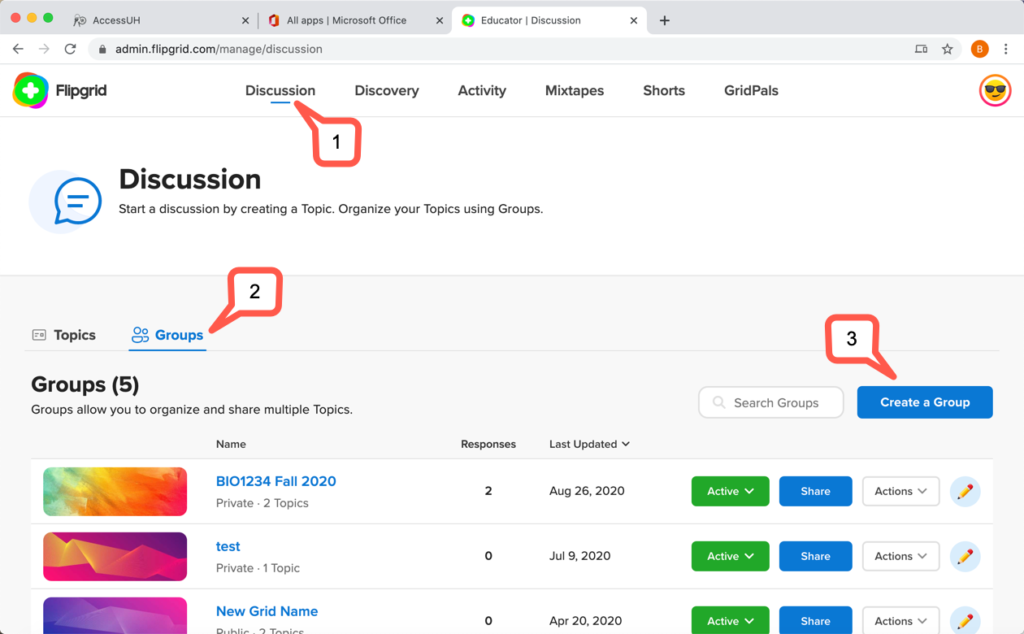
Task: Click the Flipgrid logo icon
Action: 30,90
